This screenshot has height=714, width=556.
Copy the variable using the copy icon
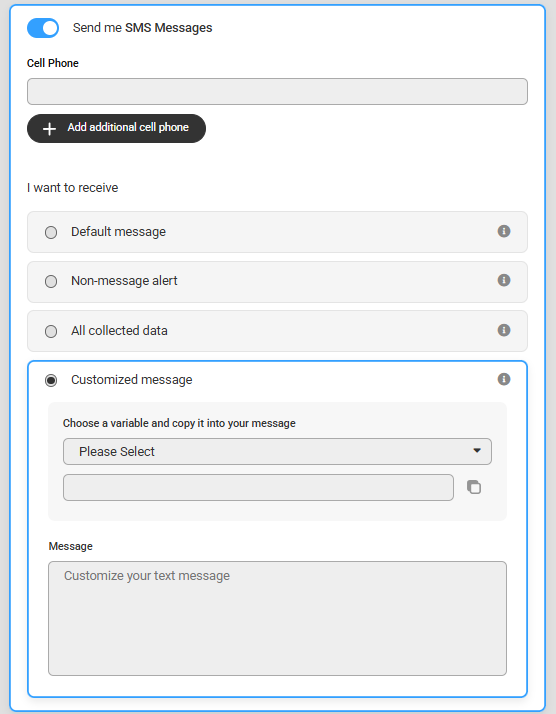click(x=474, y=487)
